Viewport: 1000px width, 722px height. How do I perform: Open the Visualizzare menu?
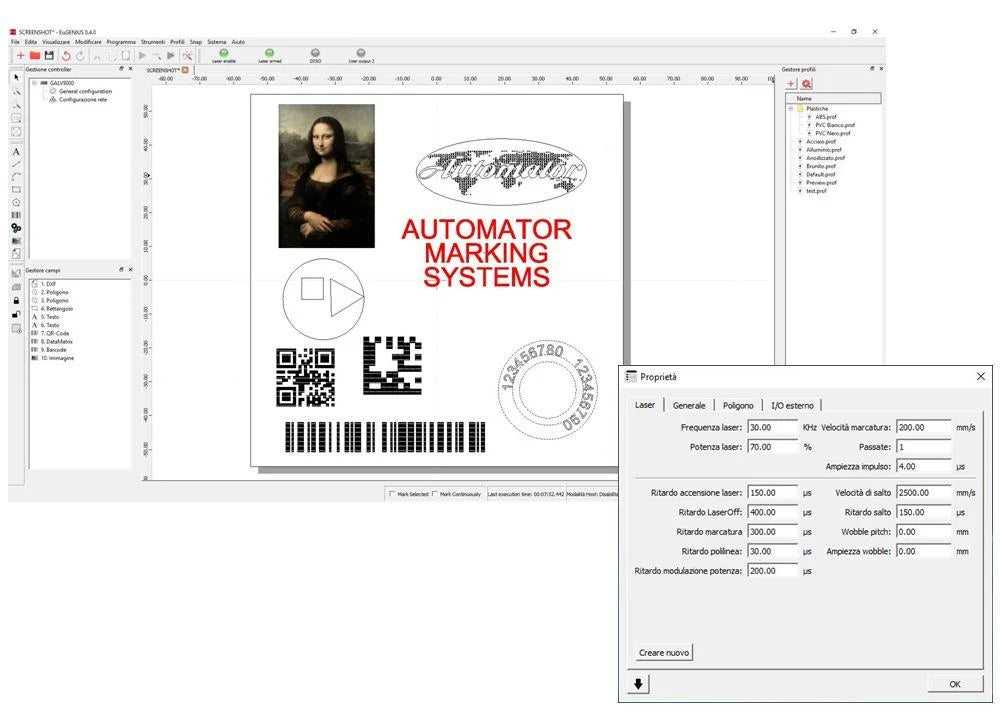coord(56,42)
